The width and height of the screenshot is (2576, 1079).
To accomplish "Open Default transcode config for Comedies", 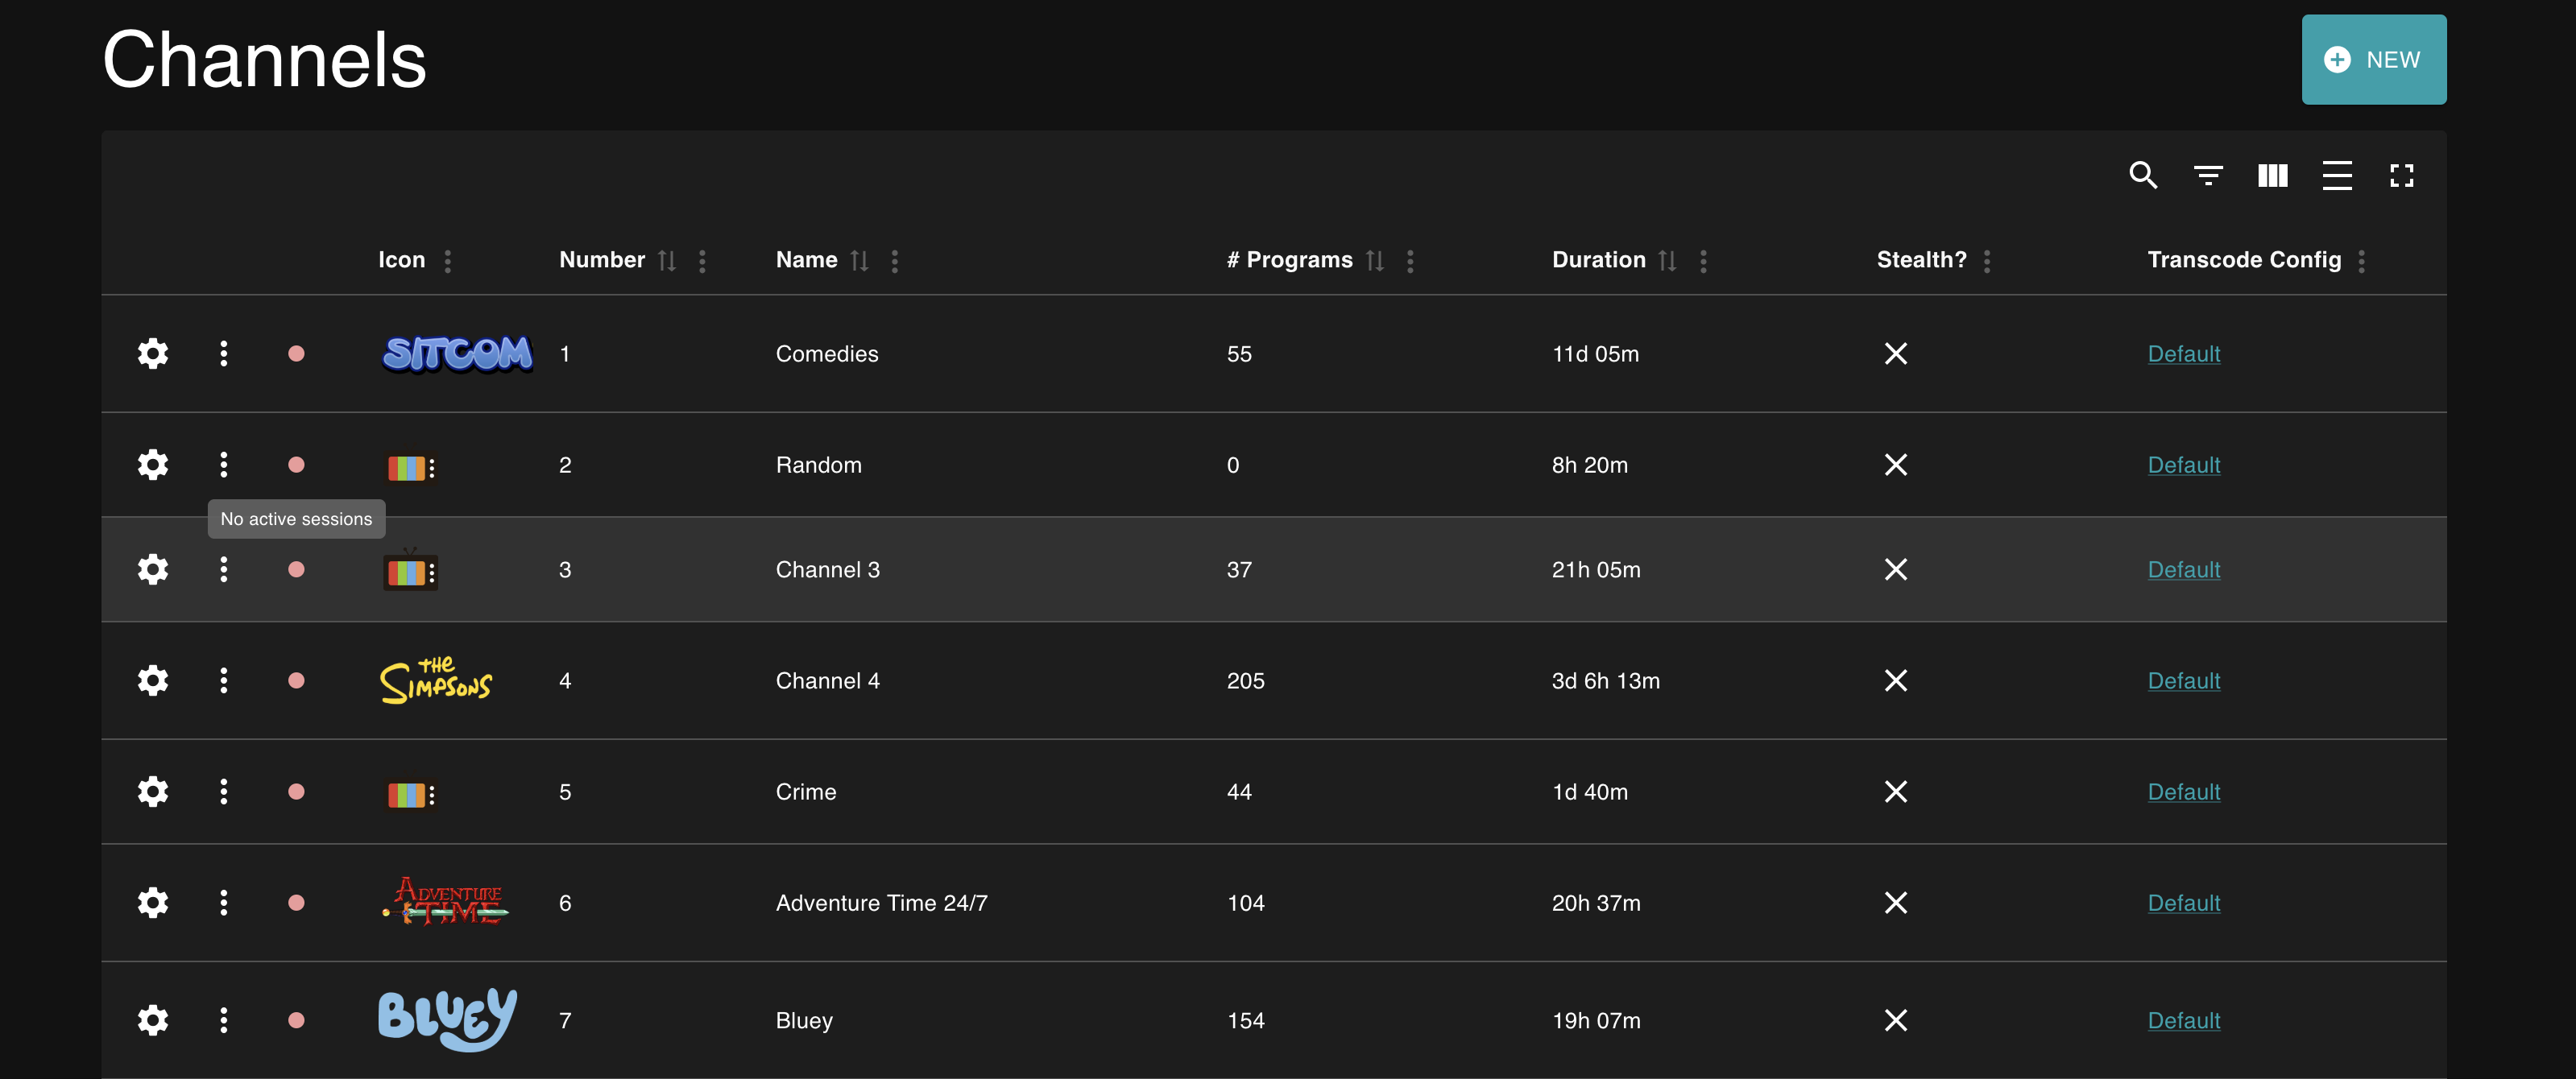I will pyautogui.click(x=2184, y=353).
